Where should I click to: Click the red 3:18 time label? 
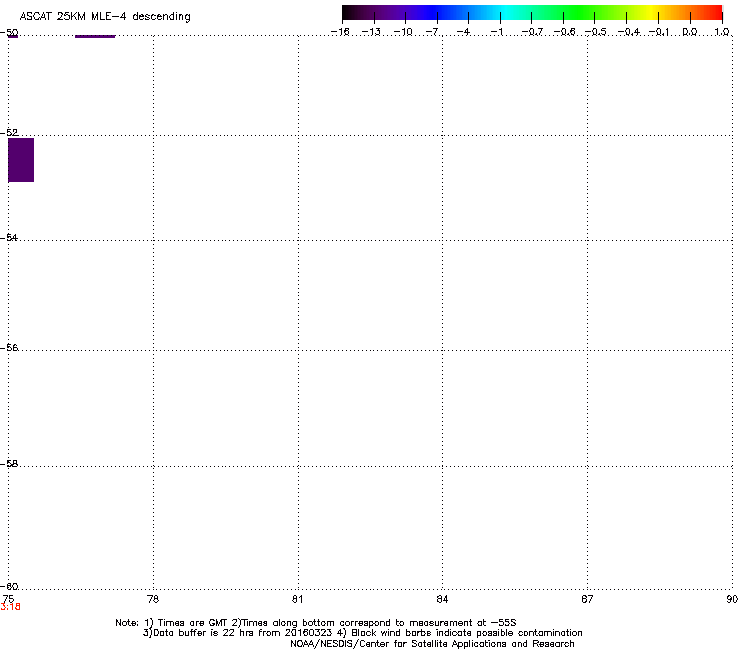(x=10, y=607)
